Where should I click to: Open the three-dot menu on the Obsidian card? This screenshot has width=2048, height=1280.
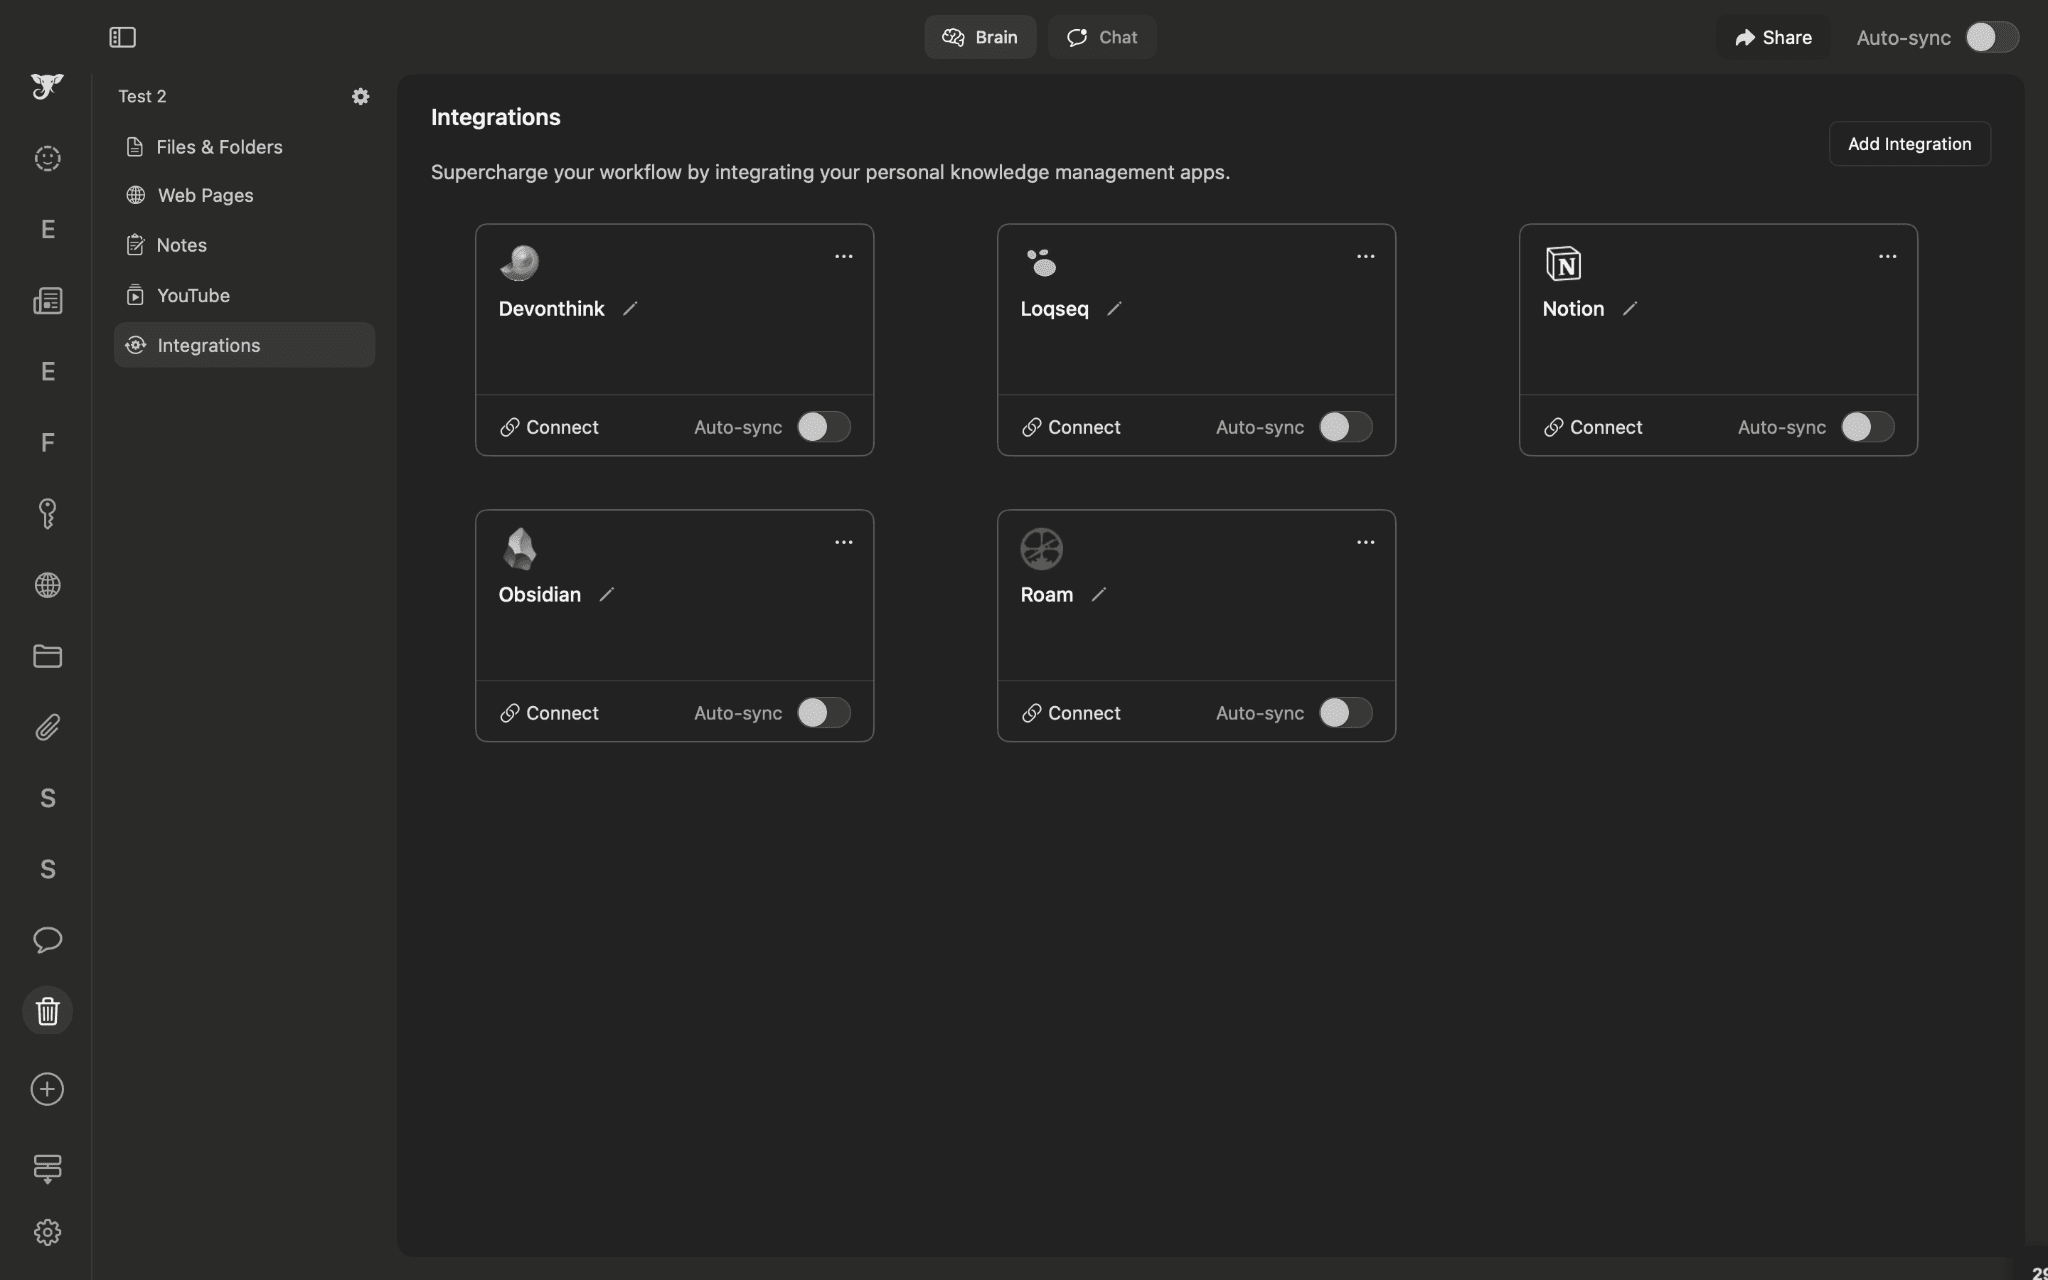843,542
